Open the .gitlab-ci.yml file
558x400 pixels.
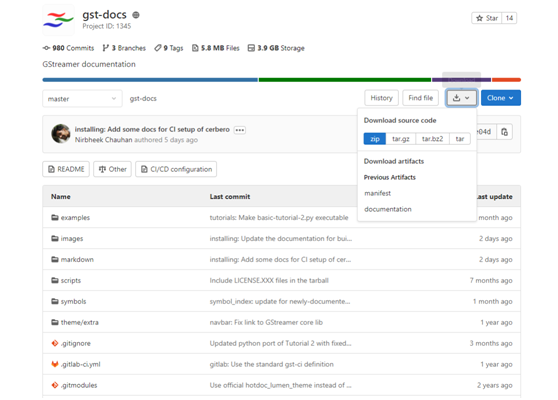[x=80, y=364]
